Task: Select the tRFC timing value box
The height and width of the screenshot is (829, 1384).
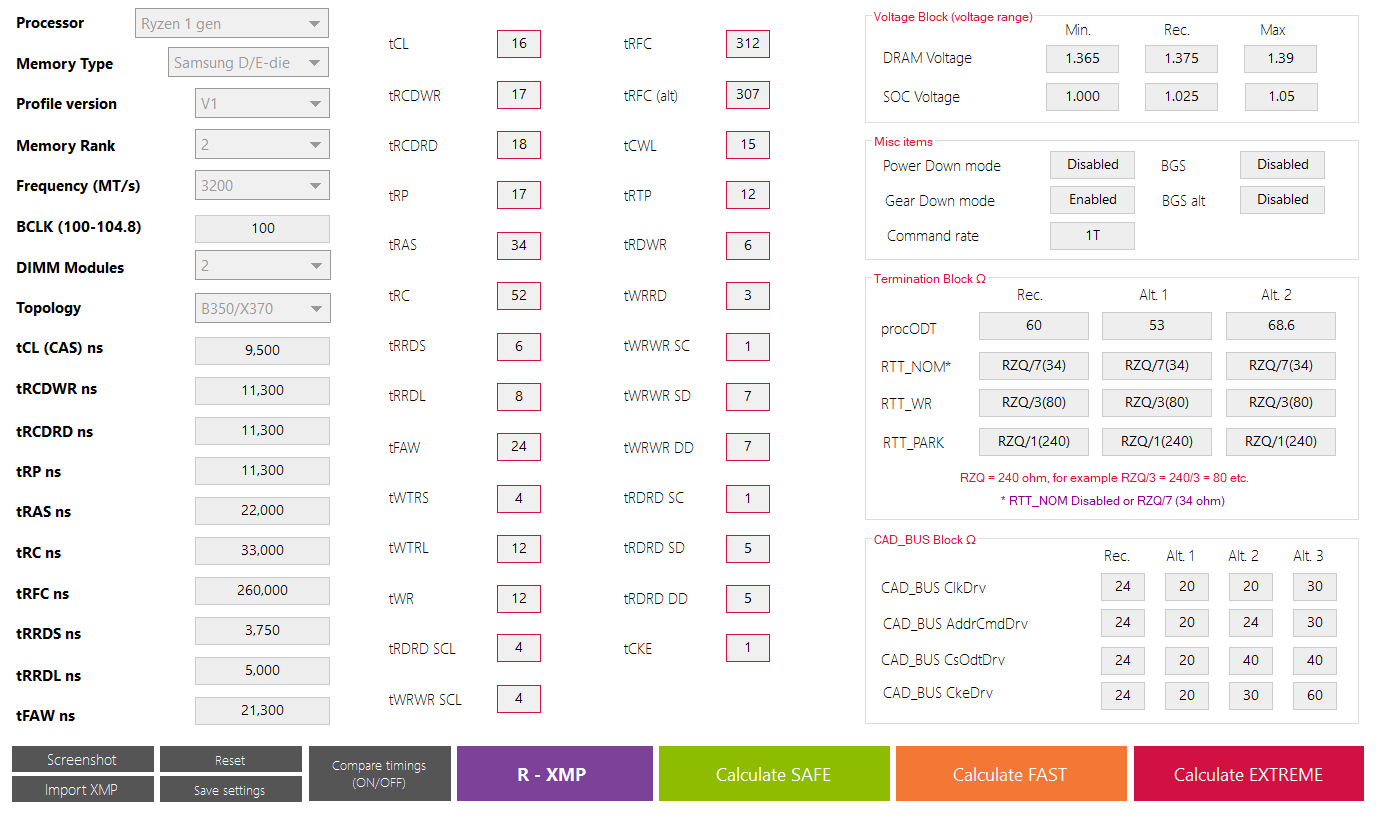Action: (747, 44)
